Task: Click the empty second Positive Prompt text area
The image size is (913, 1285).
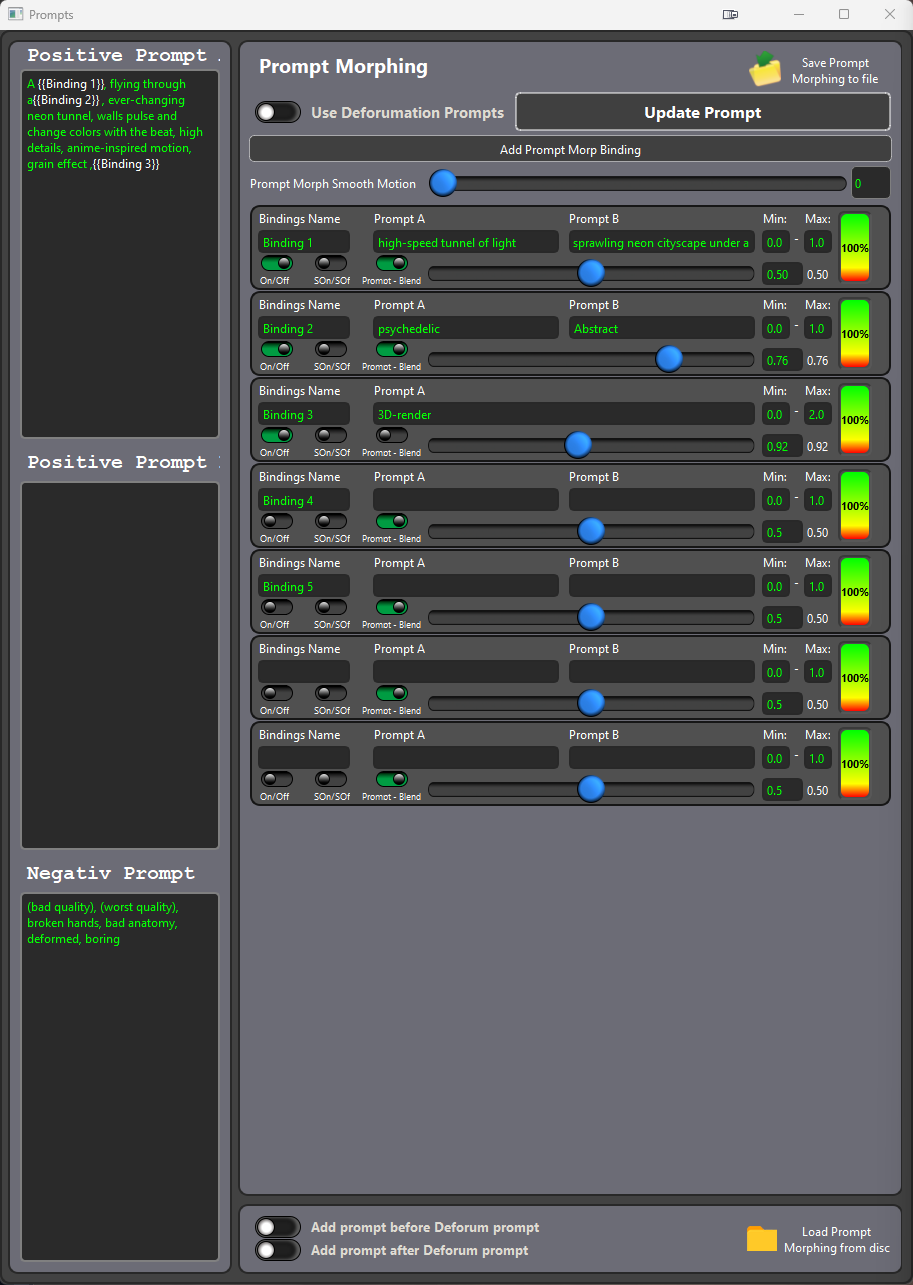Action: [120, 665]
